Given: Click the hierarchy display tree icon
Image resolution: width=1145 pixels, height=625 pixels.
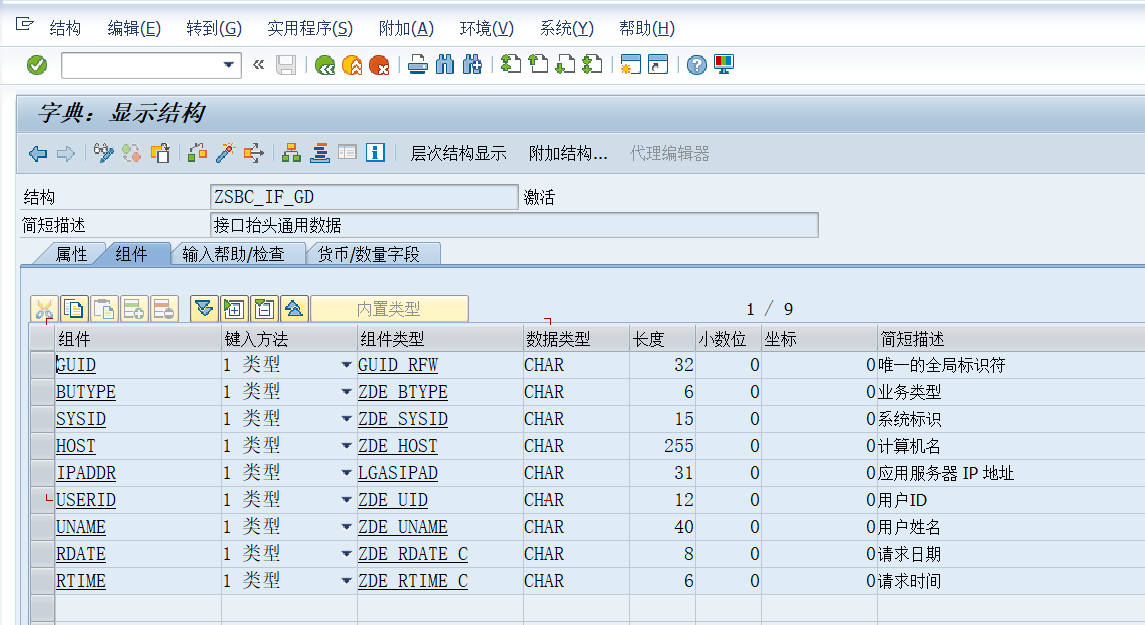Looking at the screenshot, I should [291, 153].
